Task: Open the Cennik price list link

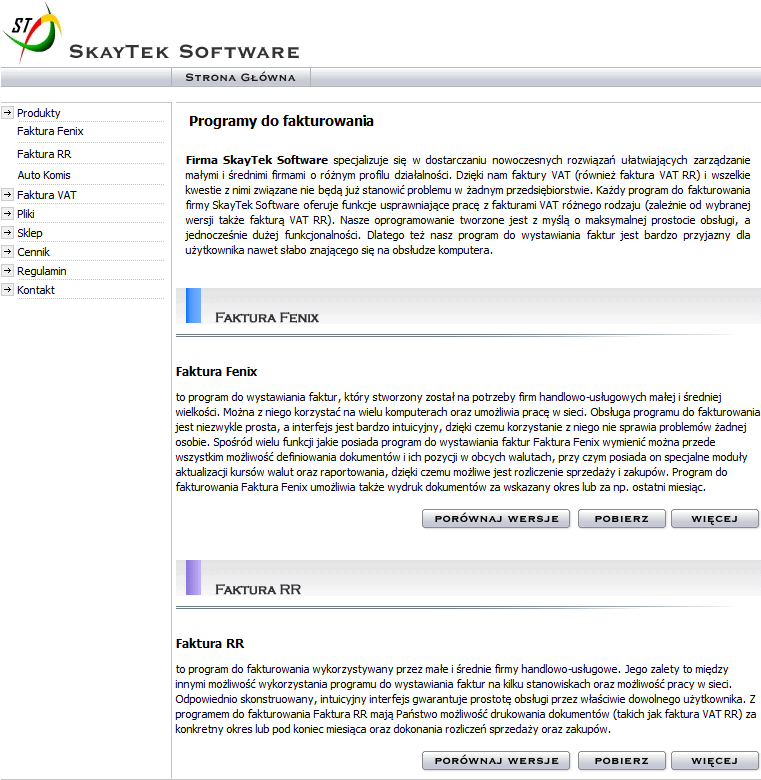Action: click(x=33, y=252)
